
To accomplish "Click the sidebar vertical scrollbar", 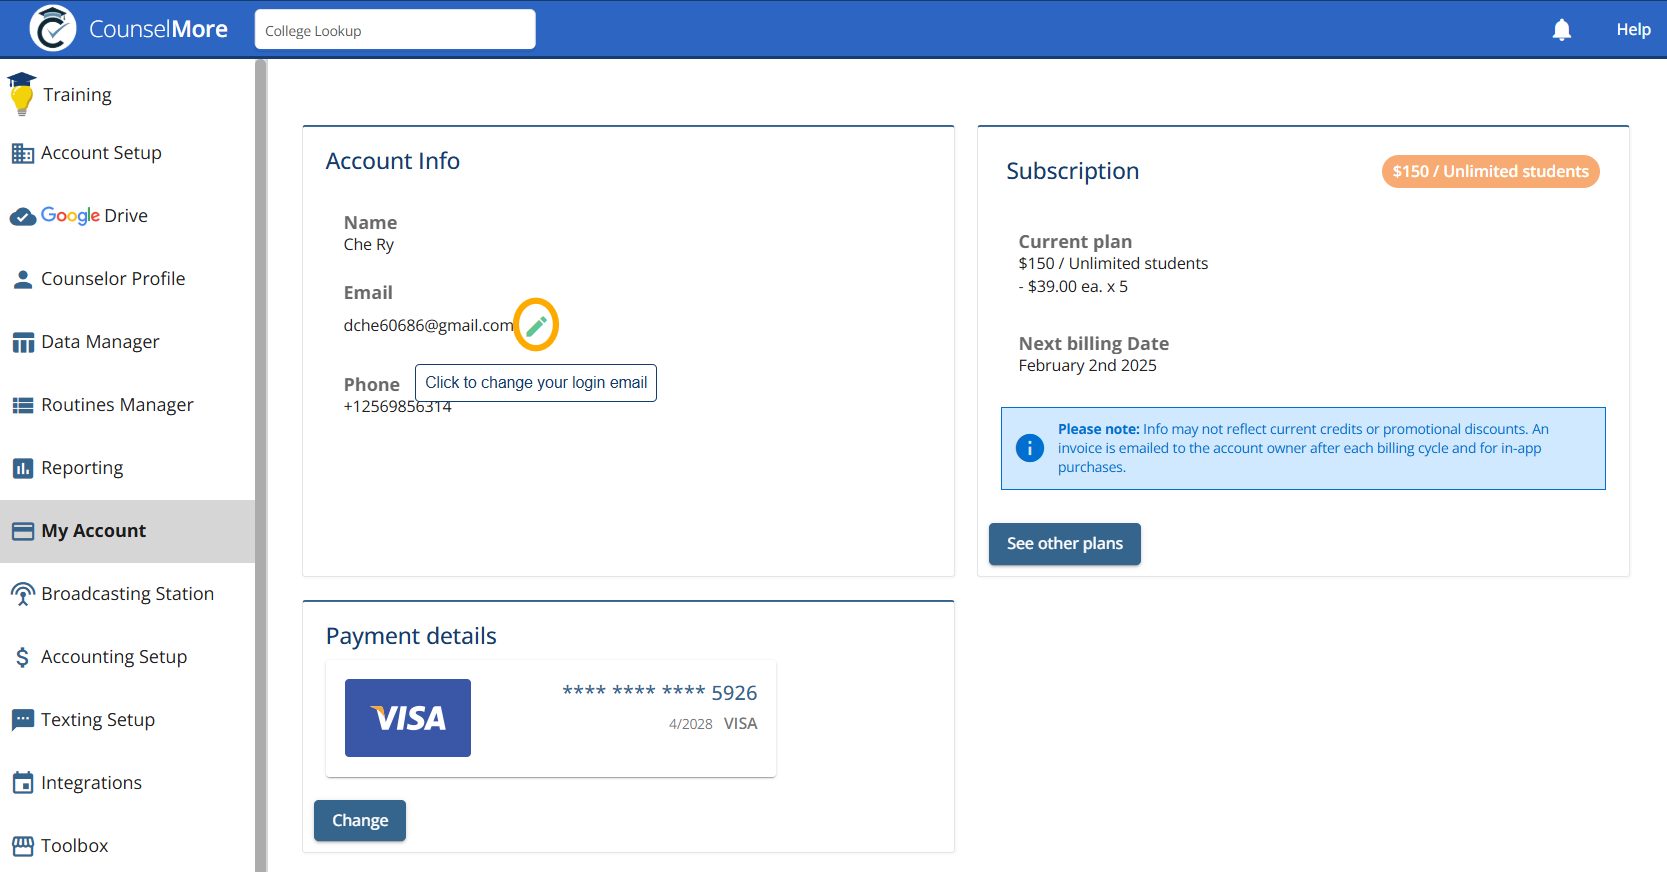I will (261, 465).
